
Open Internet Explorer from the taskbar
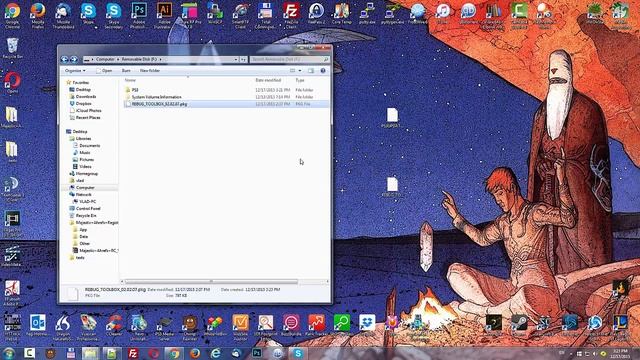[x=216, y=353]
